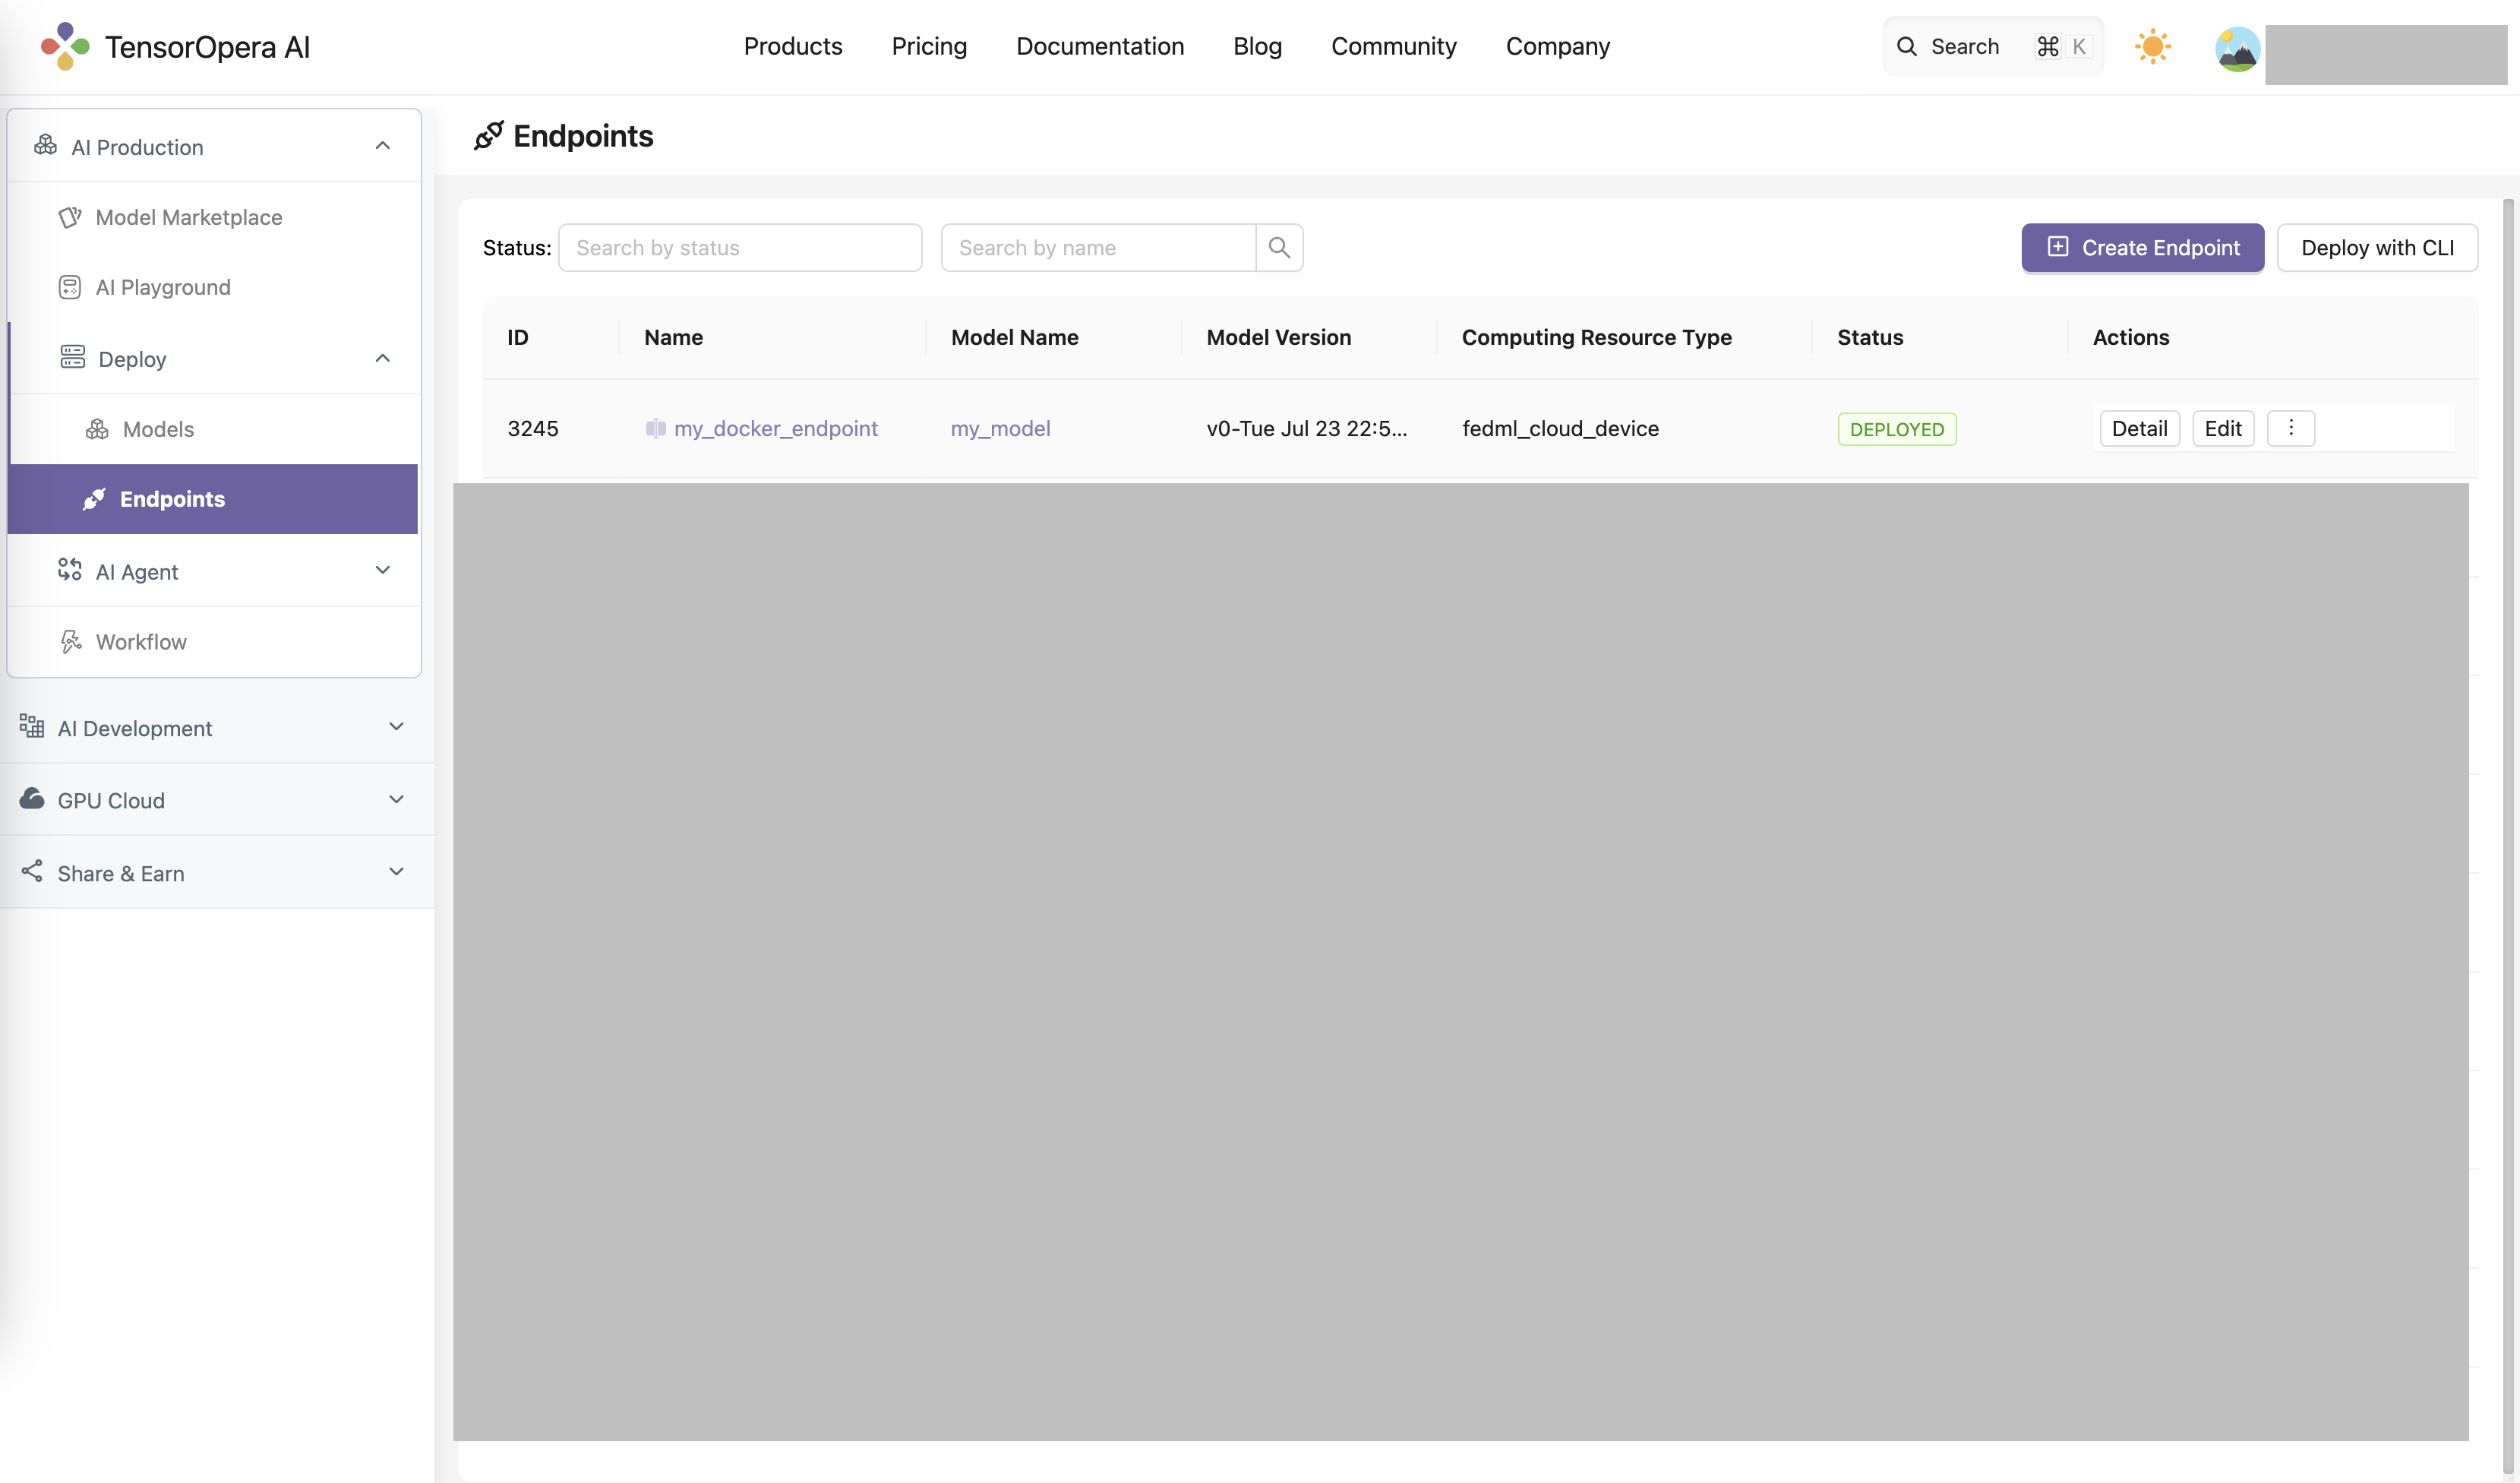Click the Create Endpoint button

2142,247
